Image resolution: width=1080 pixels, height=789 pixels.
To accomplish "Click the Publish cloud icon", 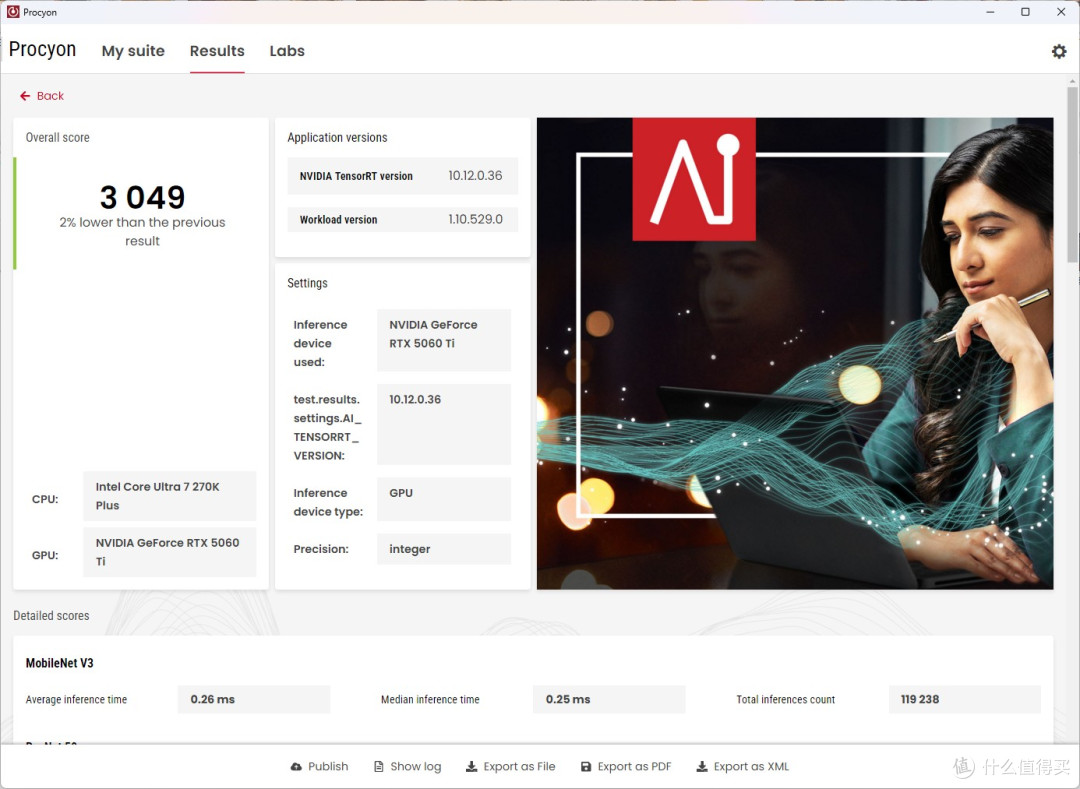I will tap(296, 766).
